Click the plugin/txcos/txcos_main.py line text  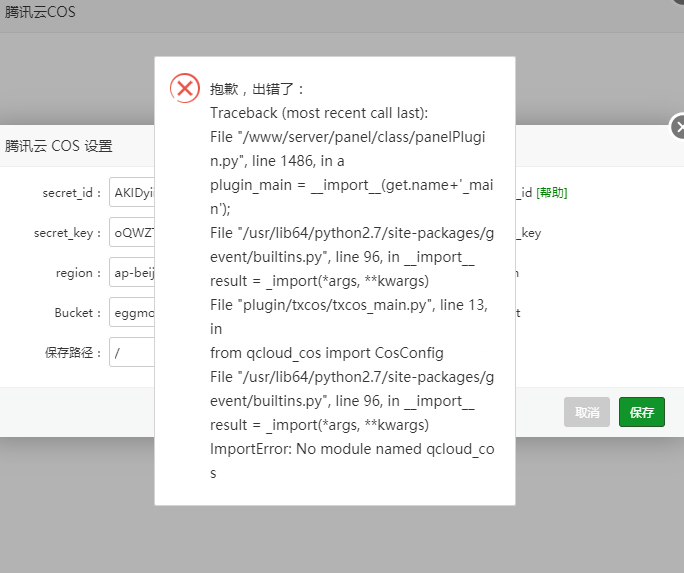(349, 305)
